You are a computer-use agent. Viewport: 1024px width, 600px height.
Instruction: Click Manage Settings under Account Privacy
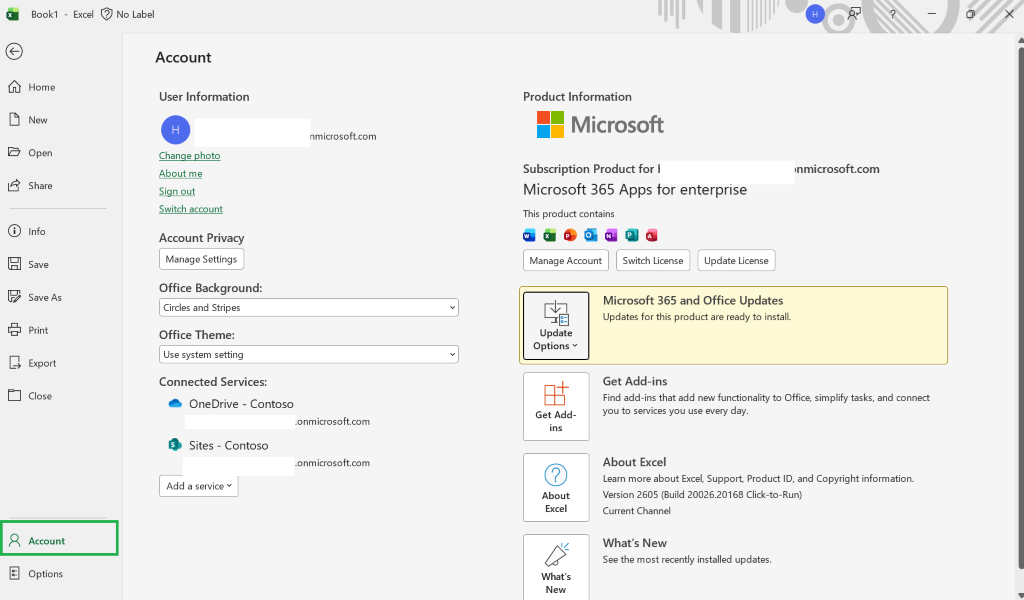201,259
